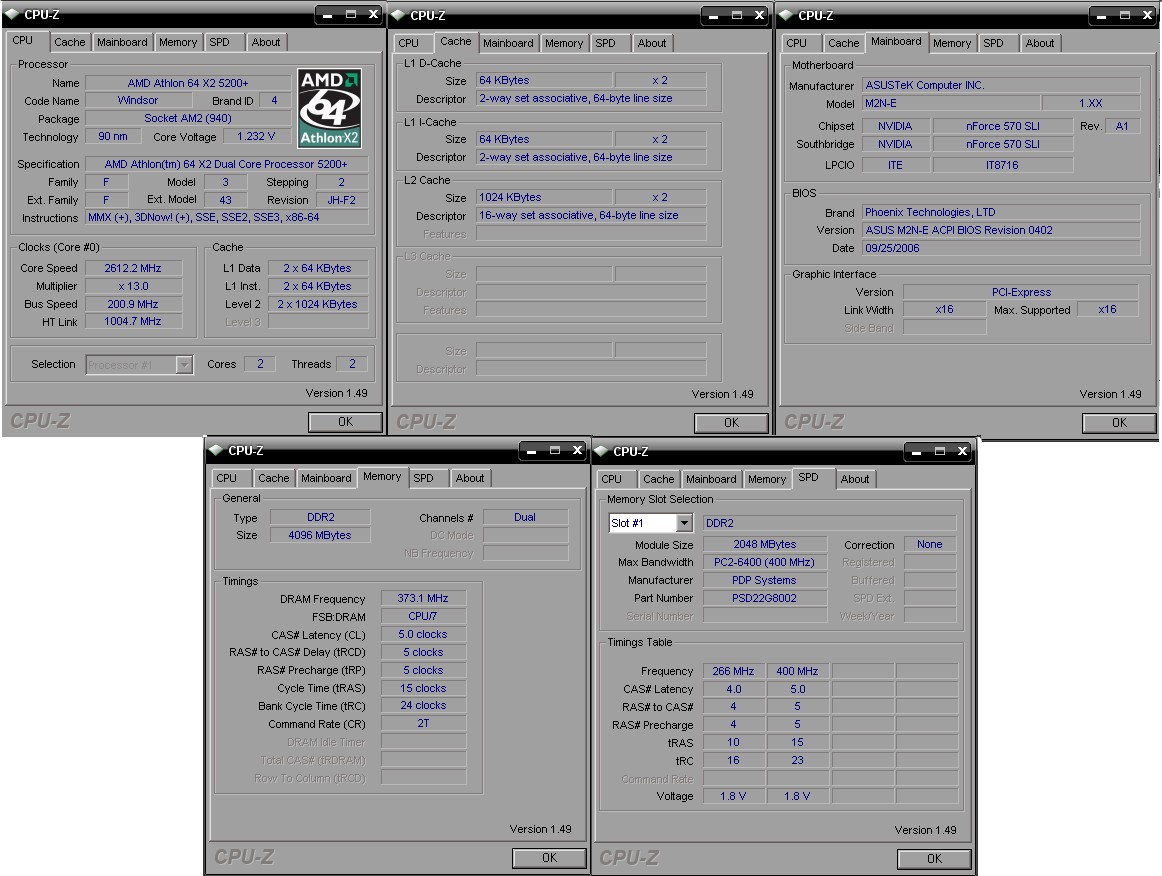Click max bandwidth 'PC2-6400 (400 MHz)'
Image resolution: width=1162 pixels, height=876 pixels.
765,562
